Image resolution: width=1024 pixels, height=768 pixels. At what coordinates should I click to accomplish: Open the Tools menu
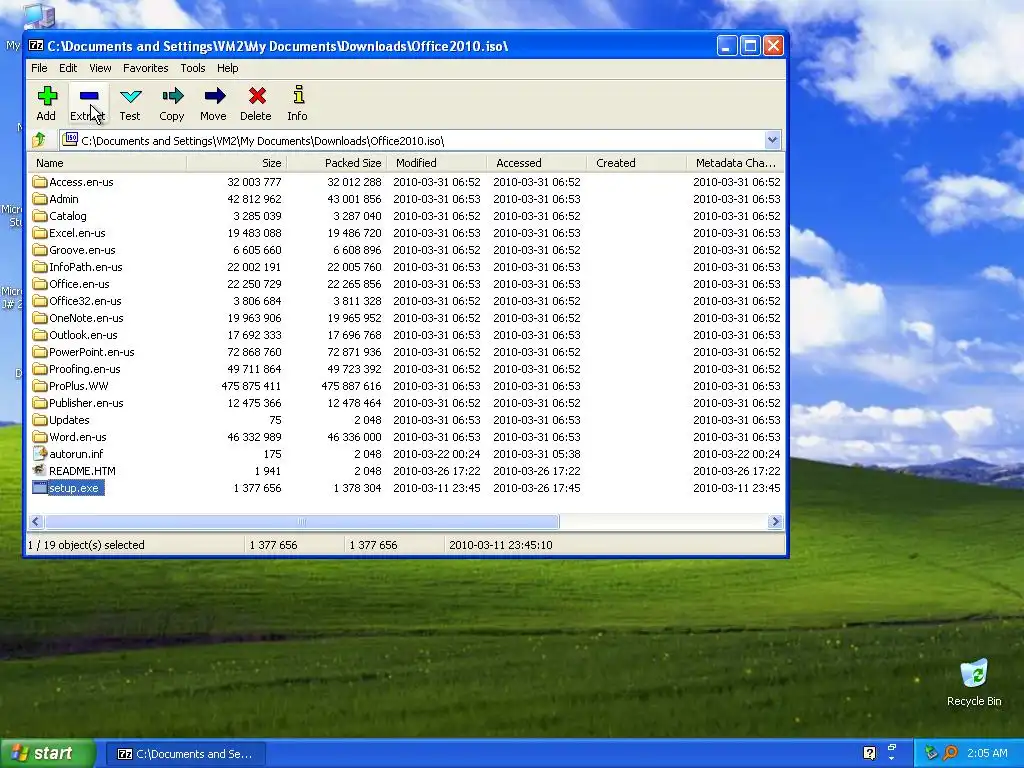pos(193,68)
